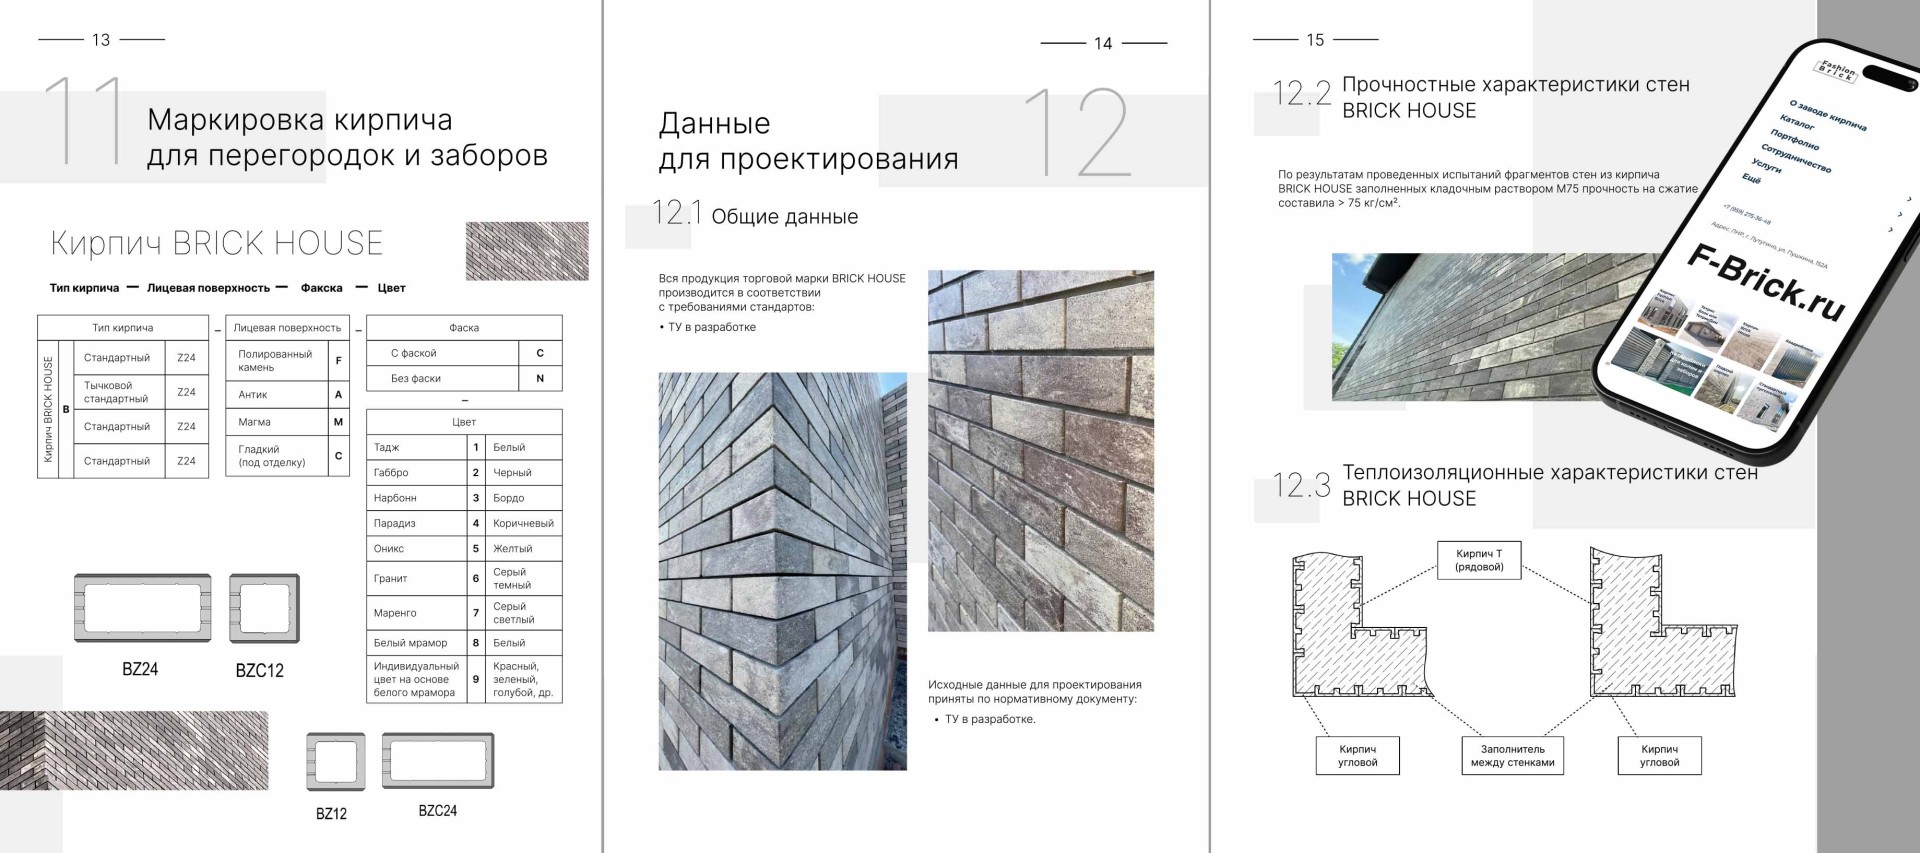
Task: Select 'О заводе кирпича' menu item
Action: (x=1827, y=116)
